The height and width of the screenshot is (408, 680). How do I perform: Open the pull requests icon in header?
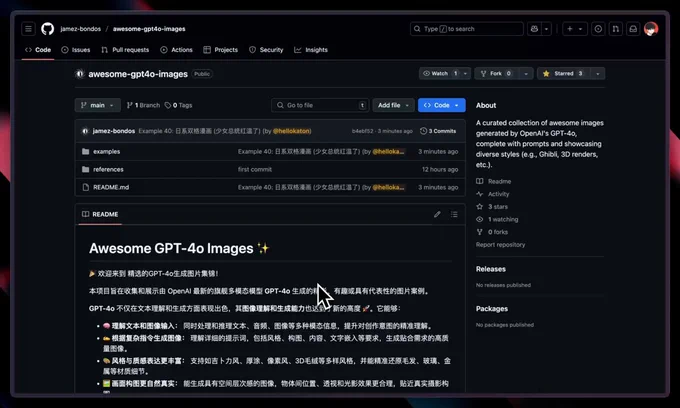(x=615, y=29)
